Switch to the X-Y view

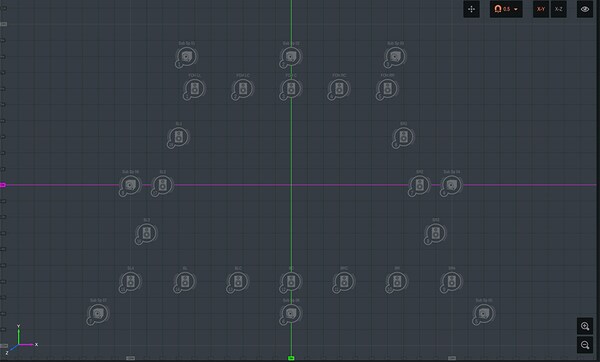click(541, 9)
